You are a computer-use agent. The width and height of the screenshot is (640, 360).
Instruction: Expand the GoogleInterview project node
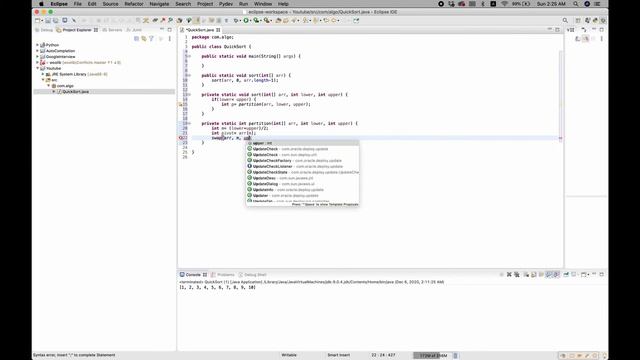pyautogui.click(x=38, y=57)
